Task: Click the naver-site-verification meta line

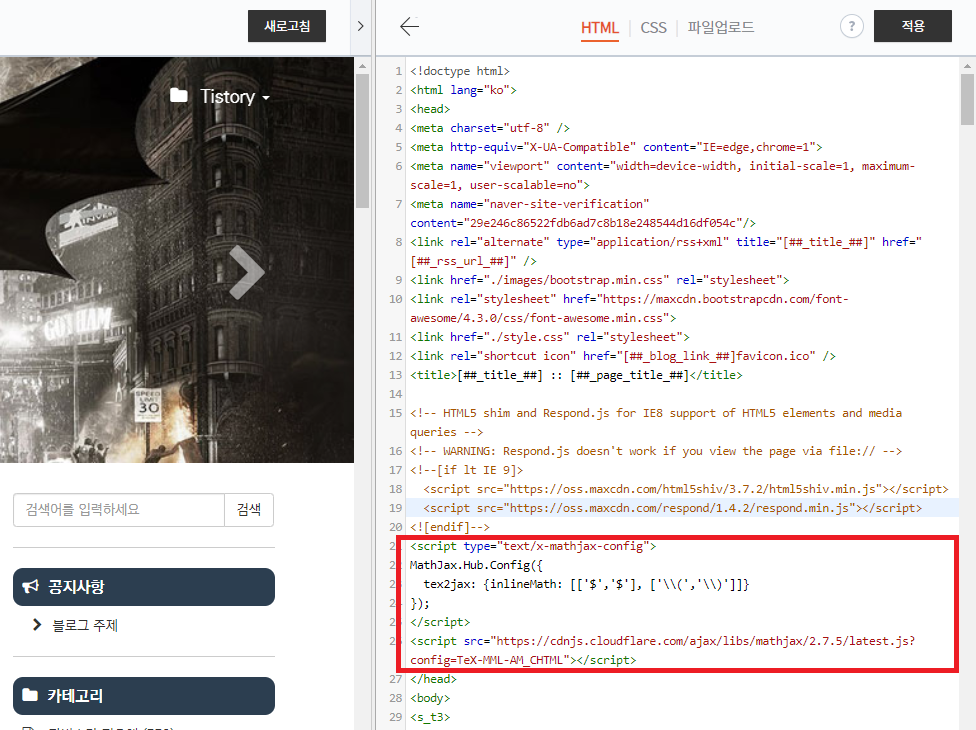Action: pyautogui.click(x=583, y=213)
